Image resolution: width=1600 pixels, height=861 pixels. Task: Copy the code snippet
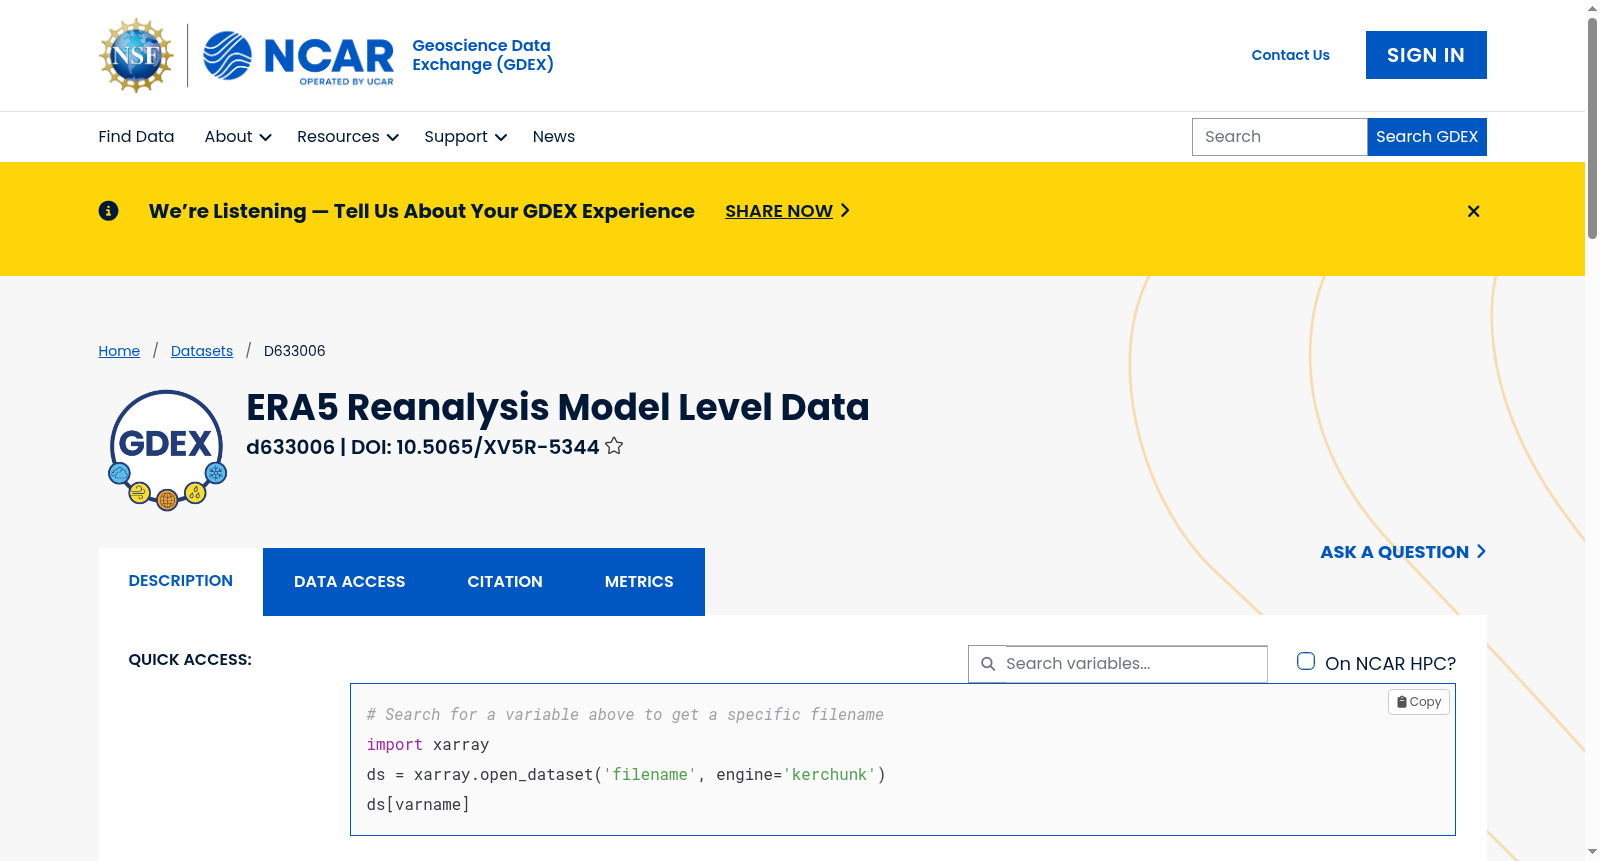click(x=1419, y=702)
